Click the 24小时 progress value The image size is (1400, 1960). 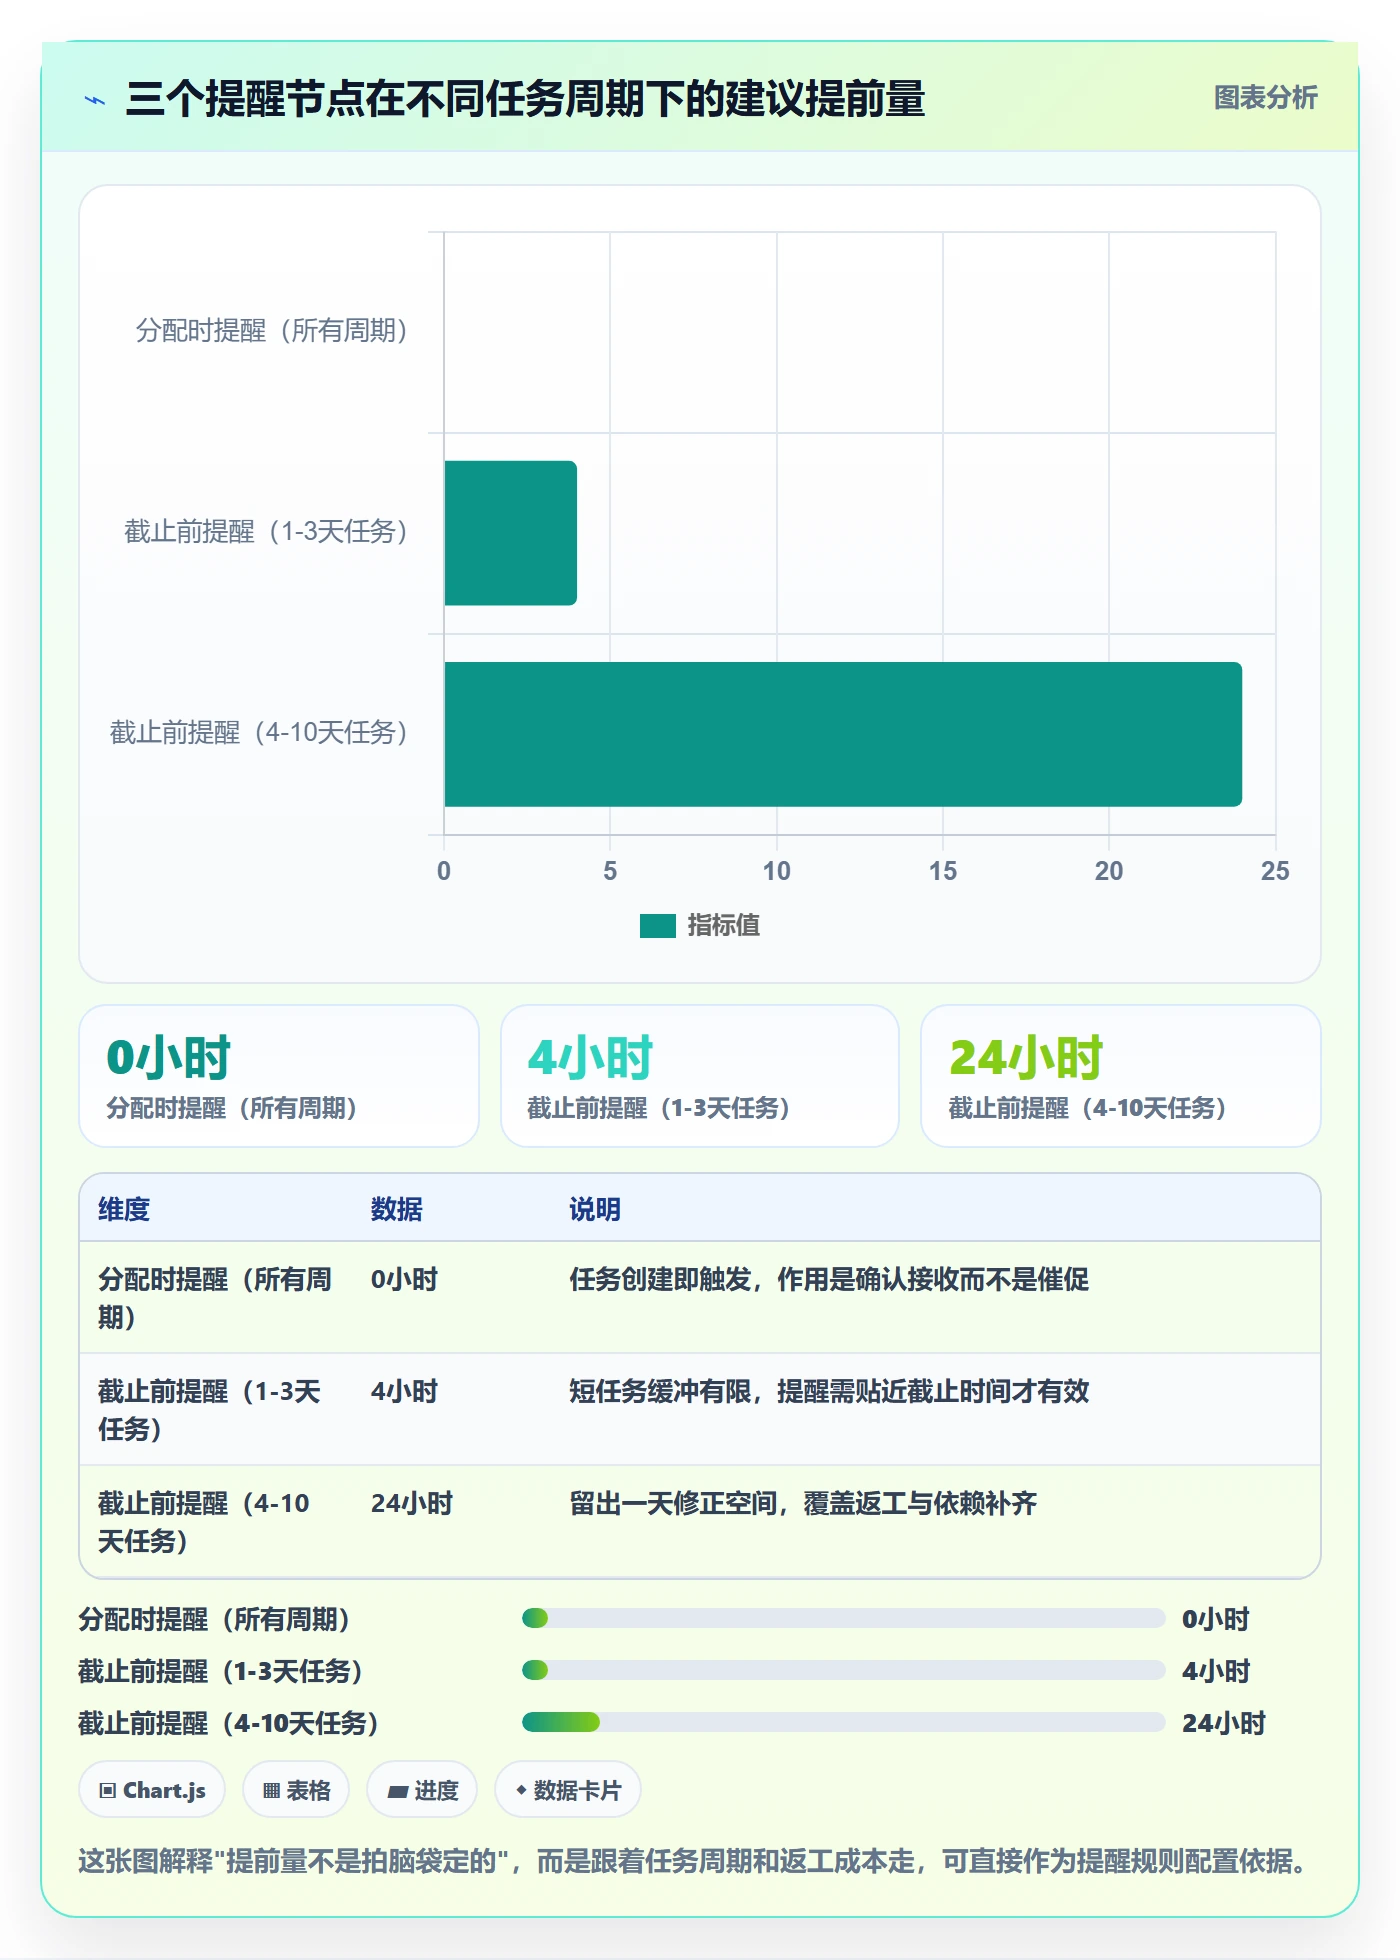coord(1223,1723)
